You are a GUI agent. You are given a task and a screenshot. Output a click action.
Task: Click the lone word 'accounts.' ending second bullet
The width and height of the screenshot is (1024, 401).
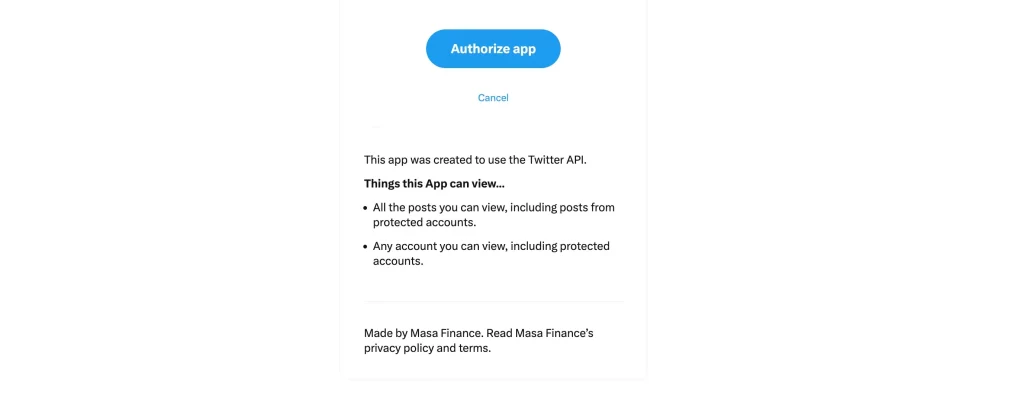click(398, 261)
